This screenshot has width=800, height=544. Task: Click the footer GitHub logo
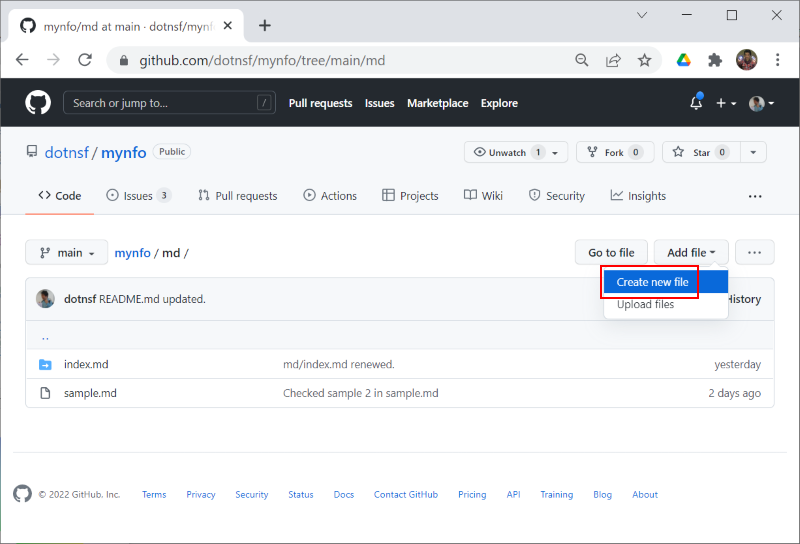coord(22,493)
